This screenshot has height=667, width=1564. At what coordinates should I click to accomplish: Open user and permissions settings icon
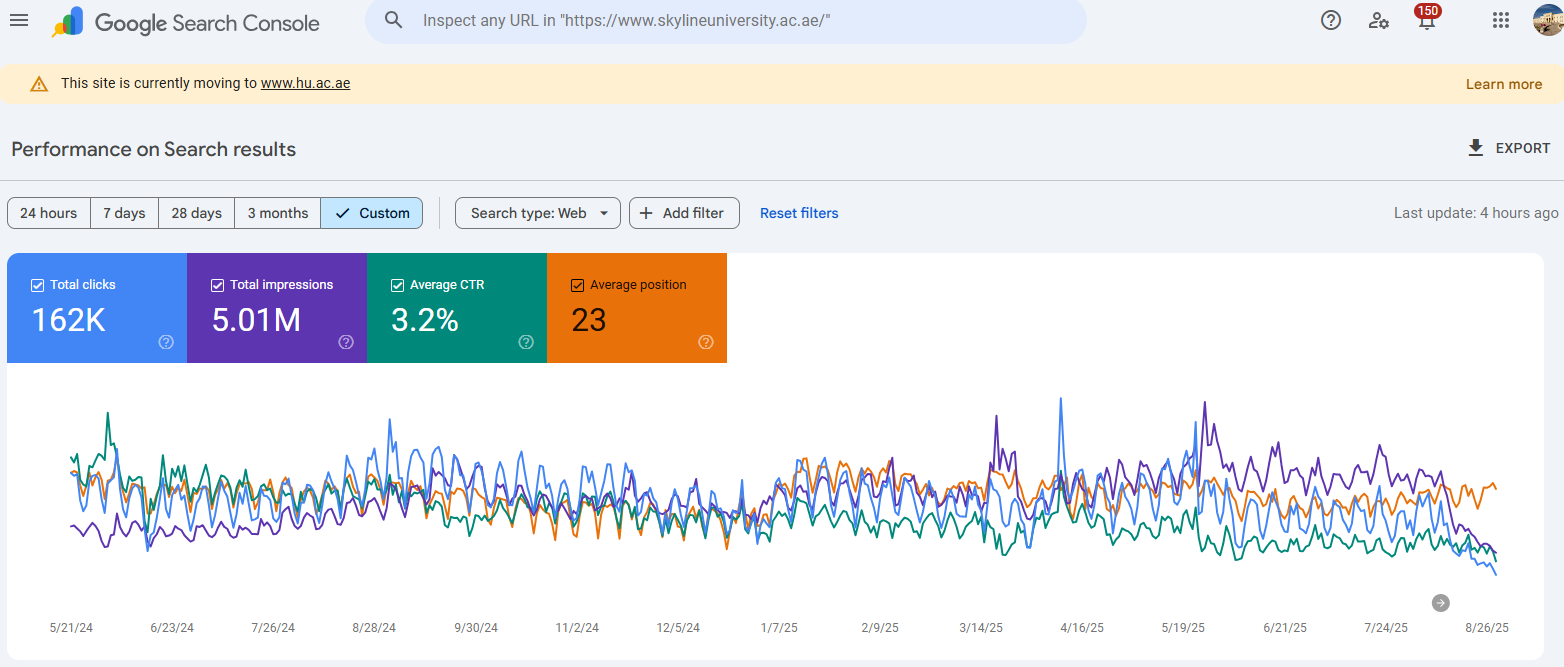1379,20
